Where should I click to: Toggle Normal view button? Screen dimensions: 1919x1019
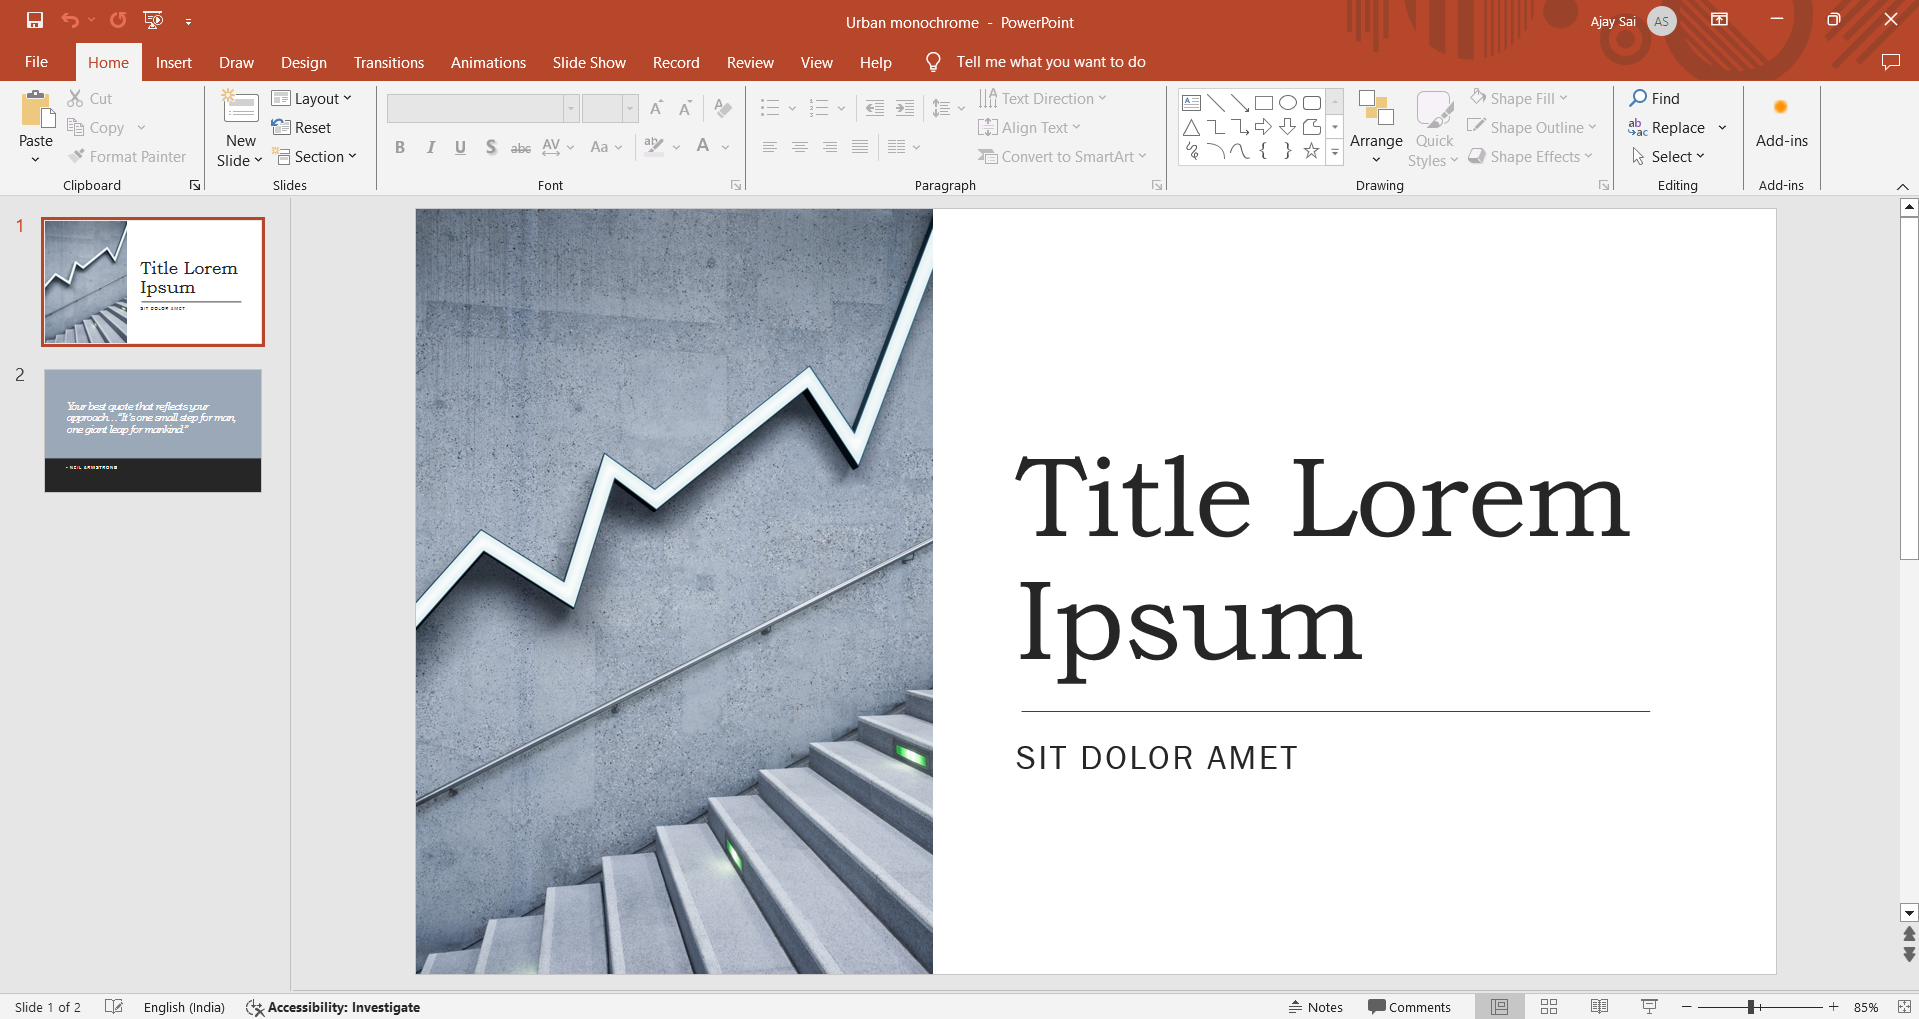pyautogui.click(x=1499, y=1007)
